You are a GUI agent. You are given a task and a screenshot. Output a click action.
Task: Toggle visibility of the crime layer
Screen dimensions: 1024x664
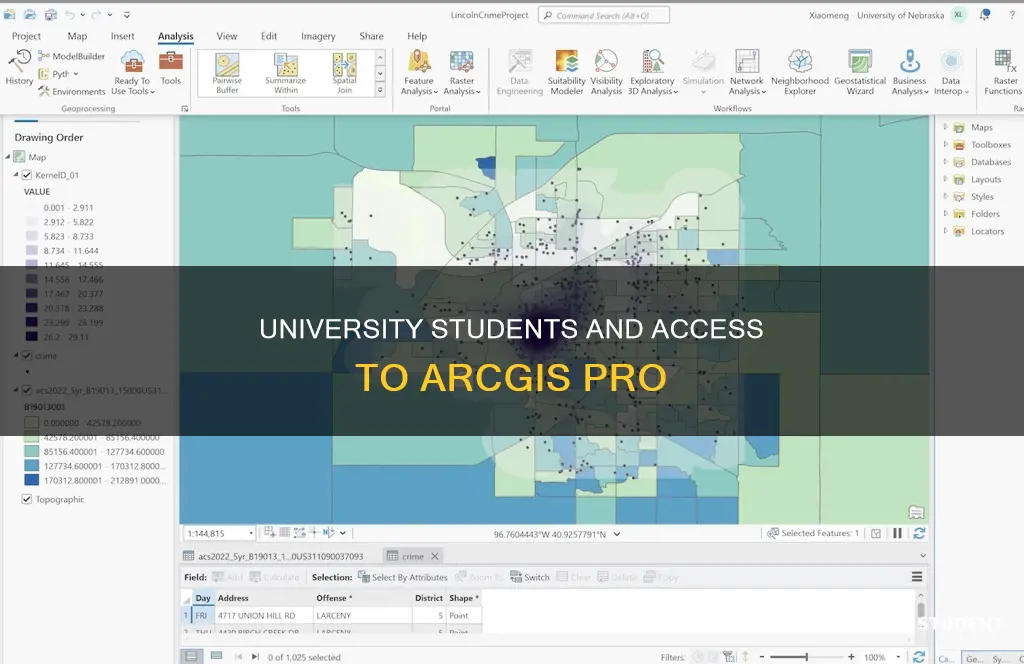click(x=27, y=356)
